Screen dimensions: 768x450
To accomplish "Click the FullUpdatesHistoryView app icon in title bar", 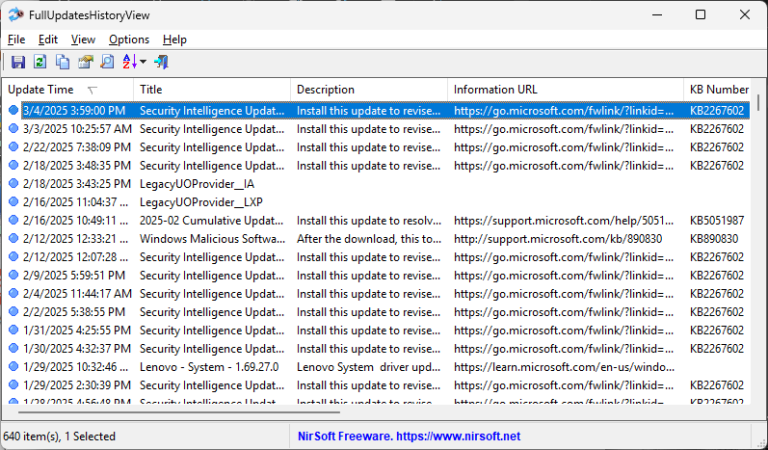I will click(x=16, y=14).
